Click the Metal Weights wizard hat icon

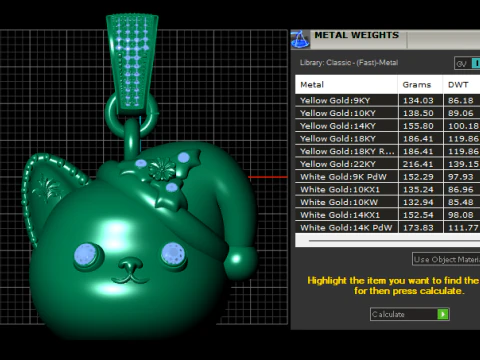300,40
